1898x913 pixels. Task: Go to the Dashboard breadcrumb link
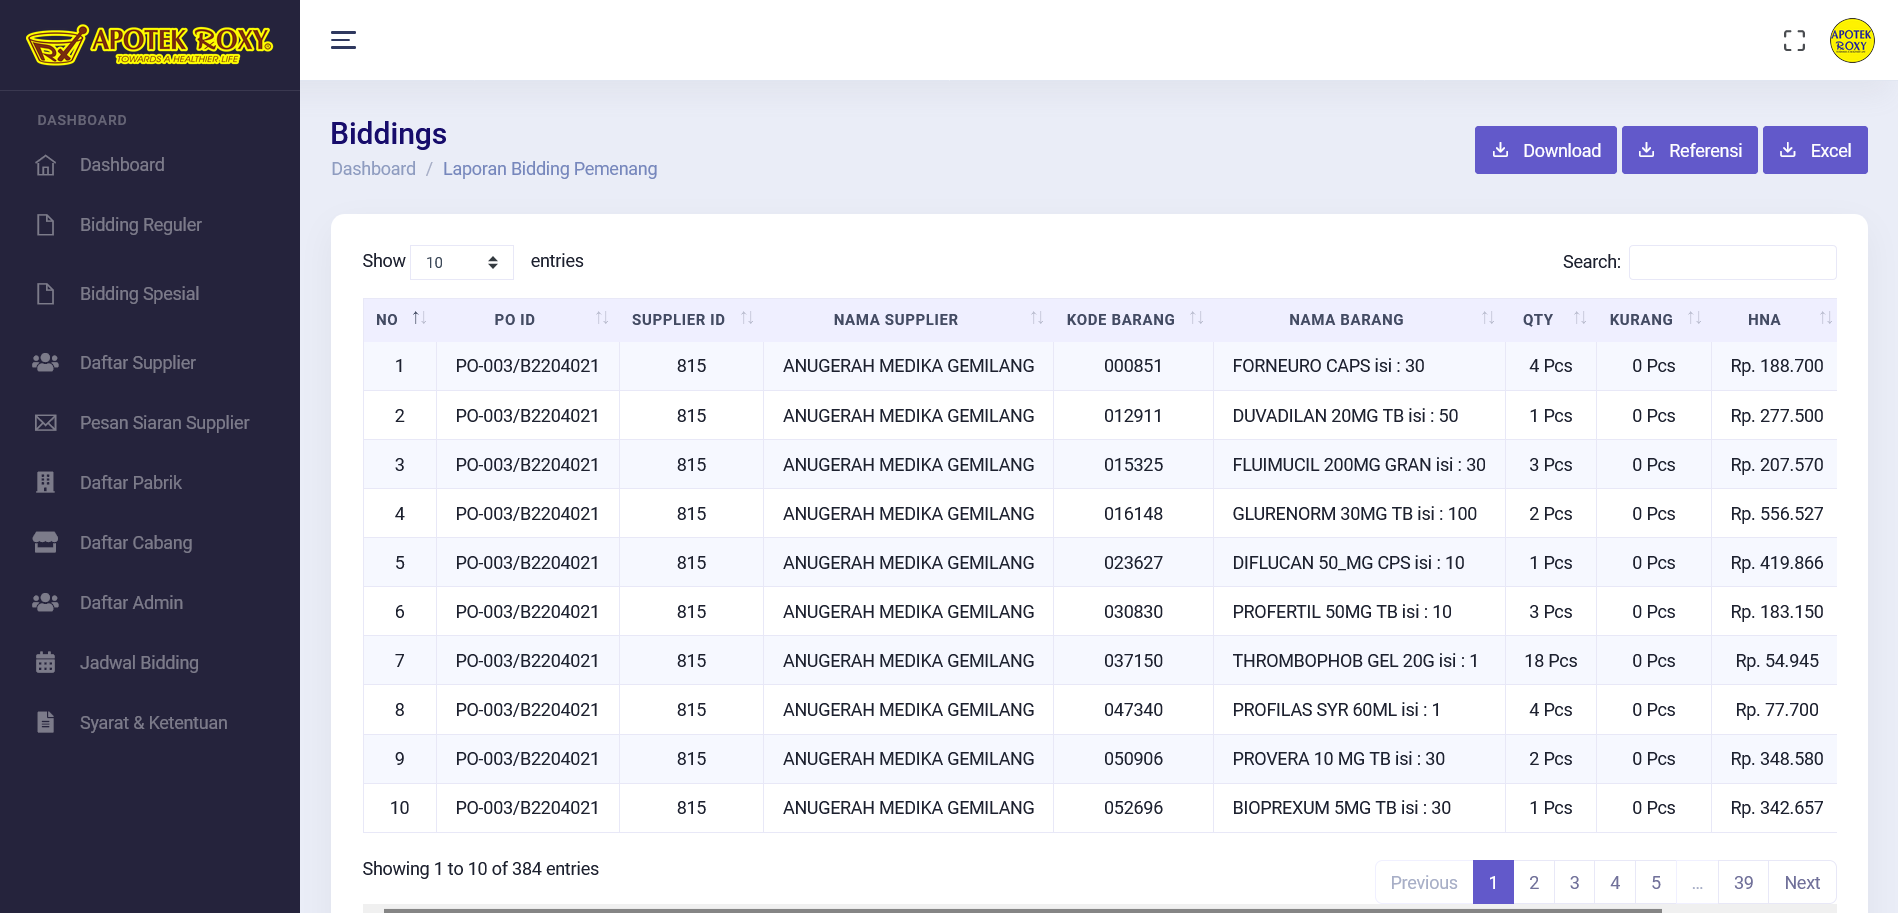pyautogui.click(x=373, y=169)
